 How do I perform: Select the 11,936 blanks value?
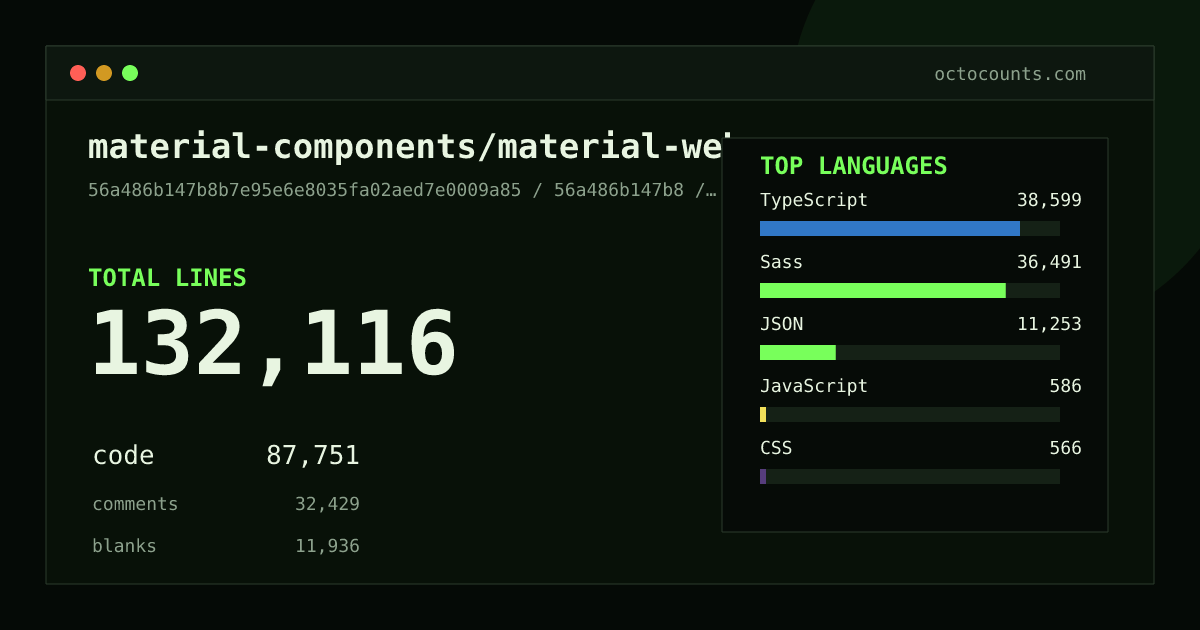[327, 546]
